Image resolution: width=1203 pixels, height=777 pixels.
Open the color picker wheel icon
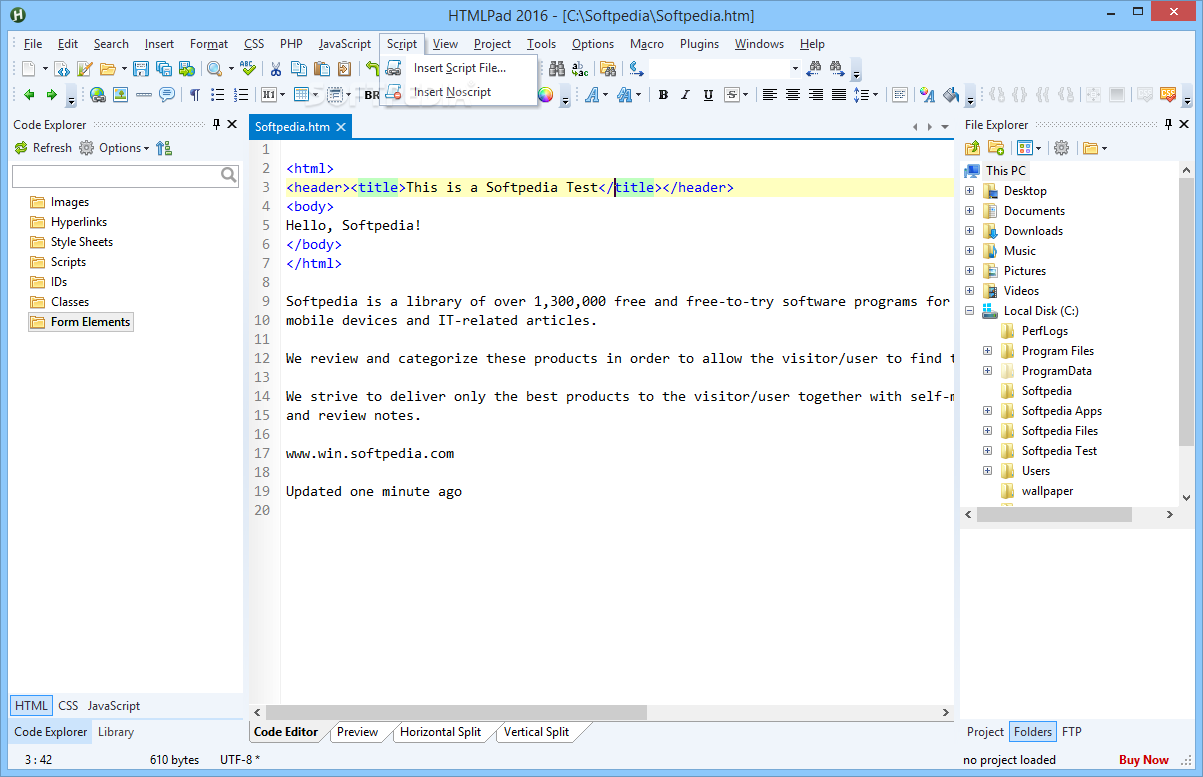coord(545,95)
